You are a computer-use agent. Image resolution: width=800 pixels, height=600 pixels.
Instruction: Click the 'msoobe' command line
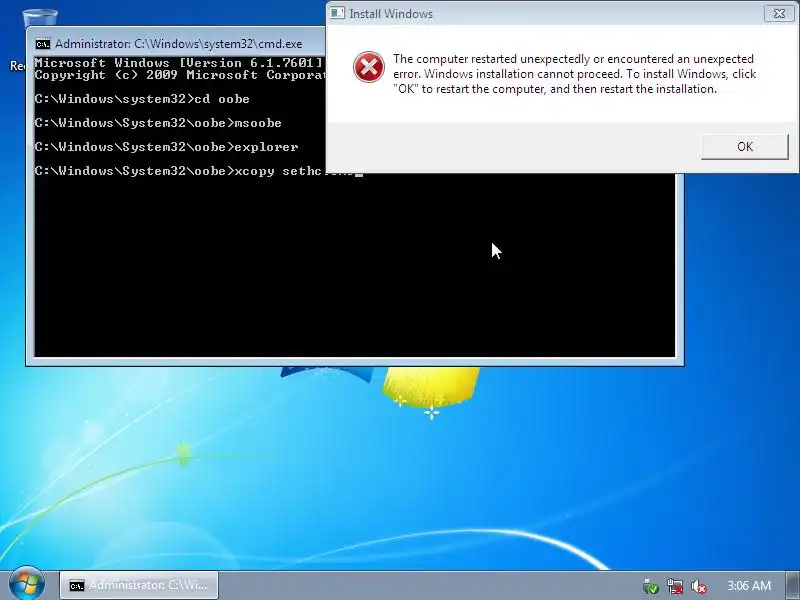coord(158,123)
